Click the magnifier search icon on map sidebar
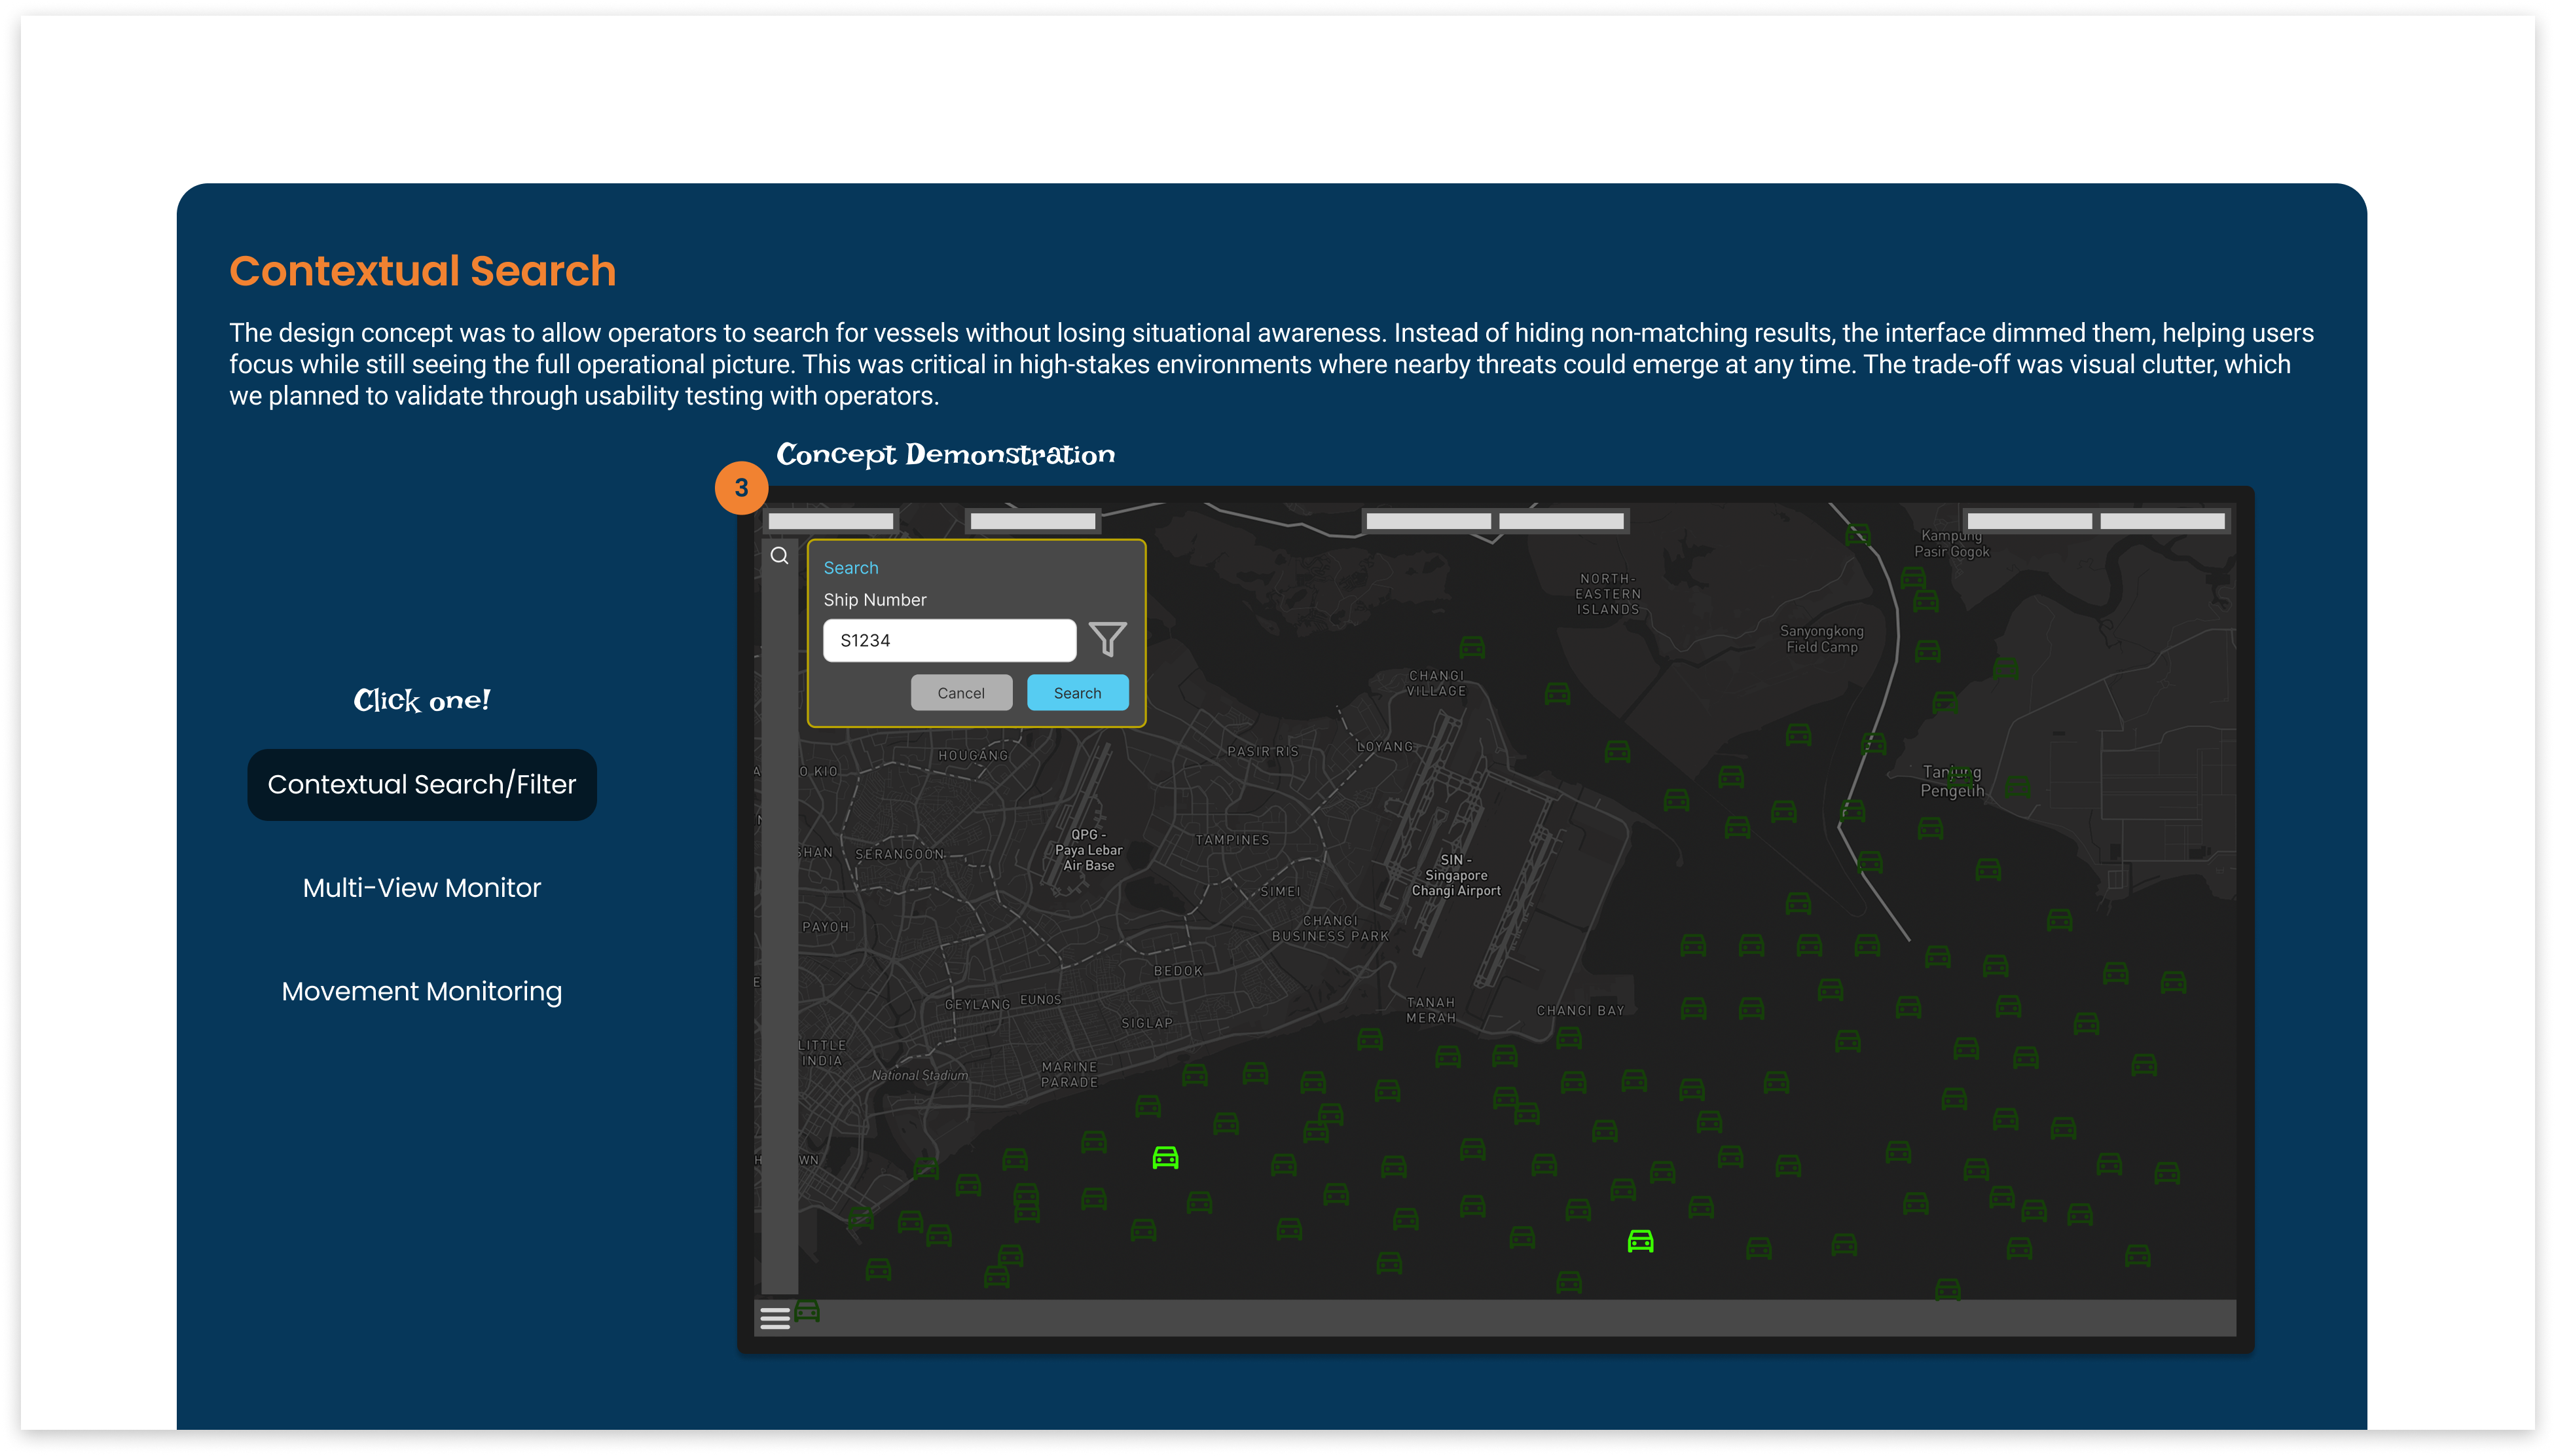 (x=779, y=555)
